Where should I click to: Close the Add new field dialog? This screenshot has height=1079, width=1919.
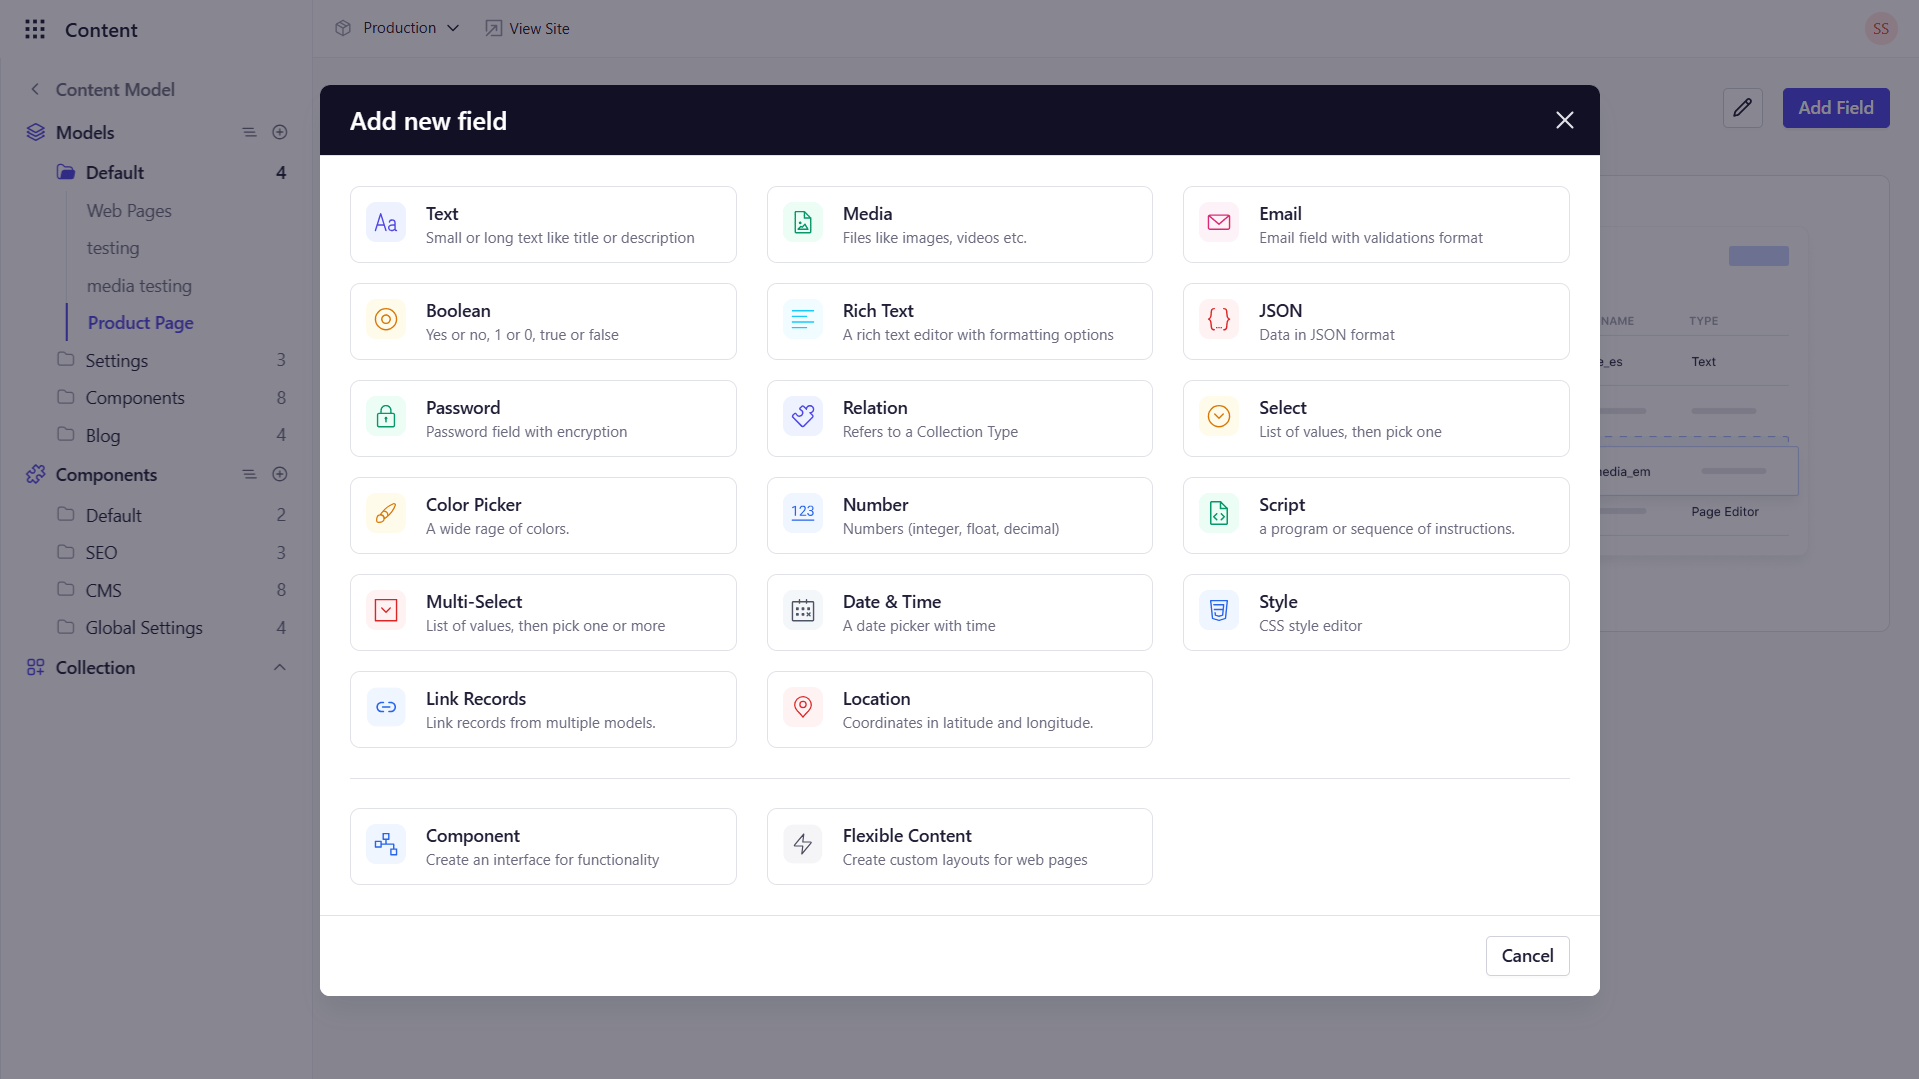click(1564, 120)
